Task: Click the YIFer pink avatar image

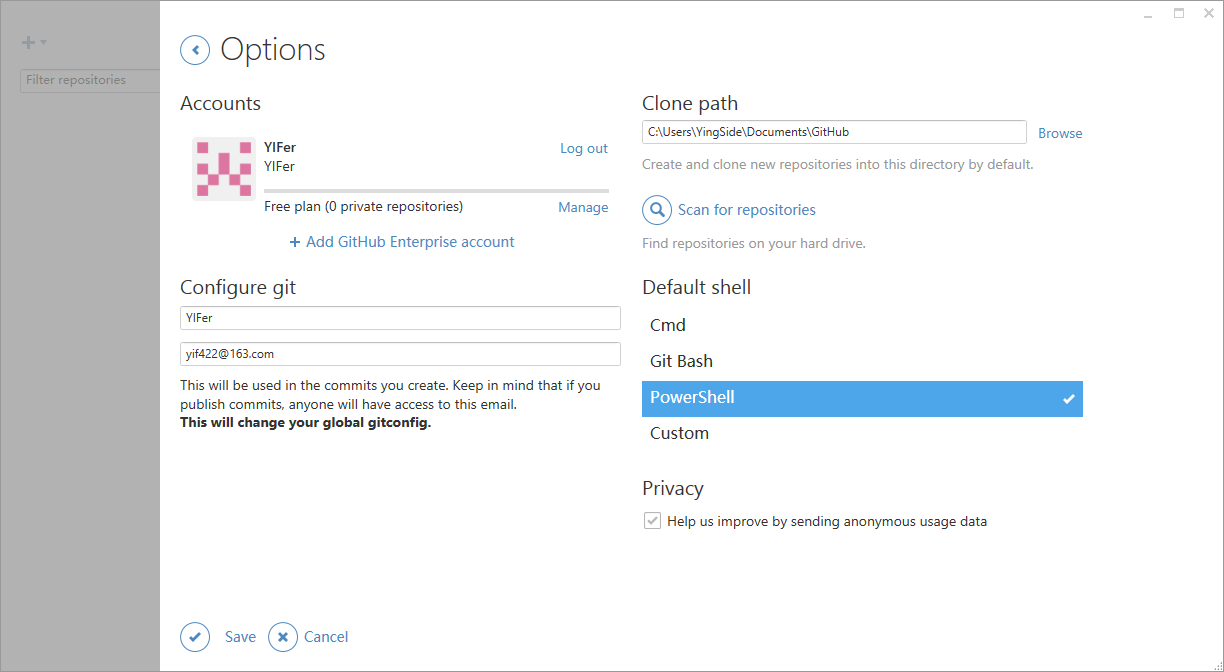Action: [x=224, y=169]
